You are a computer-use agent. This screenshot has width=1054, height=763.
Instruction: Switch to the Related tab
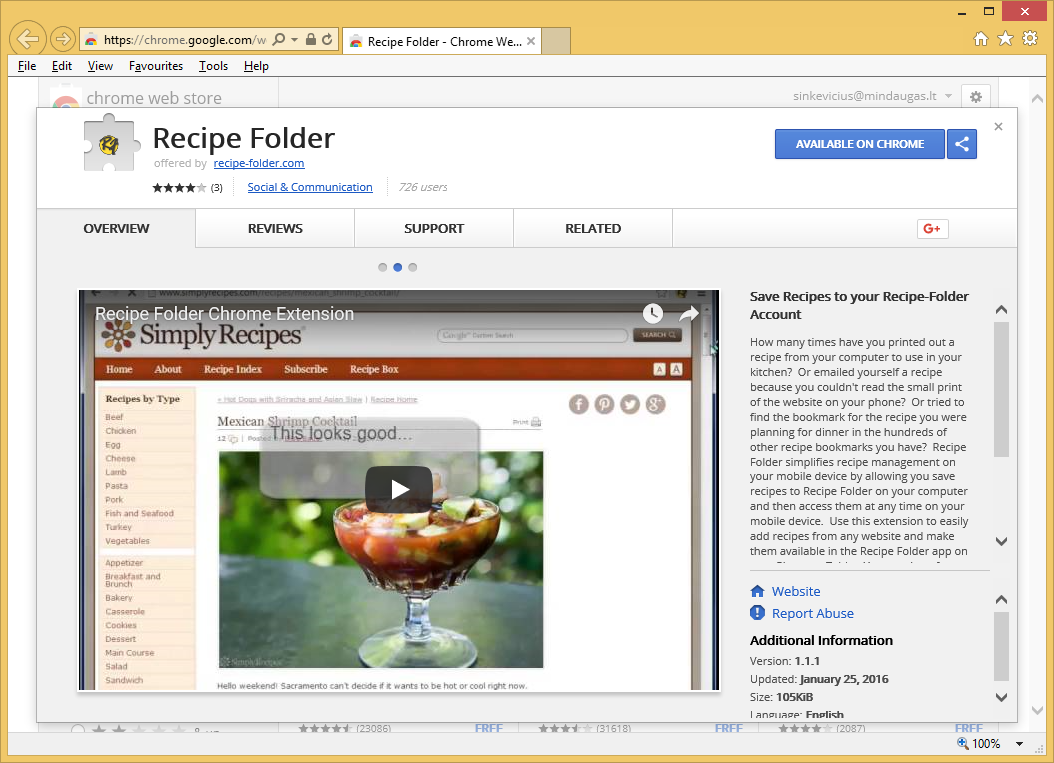(593, 229)
